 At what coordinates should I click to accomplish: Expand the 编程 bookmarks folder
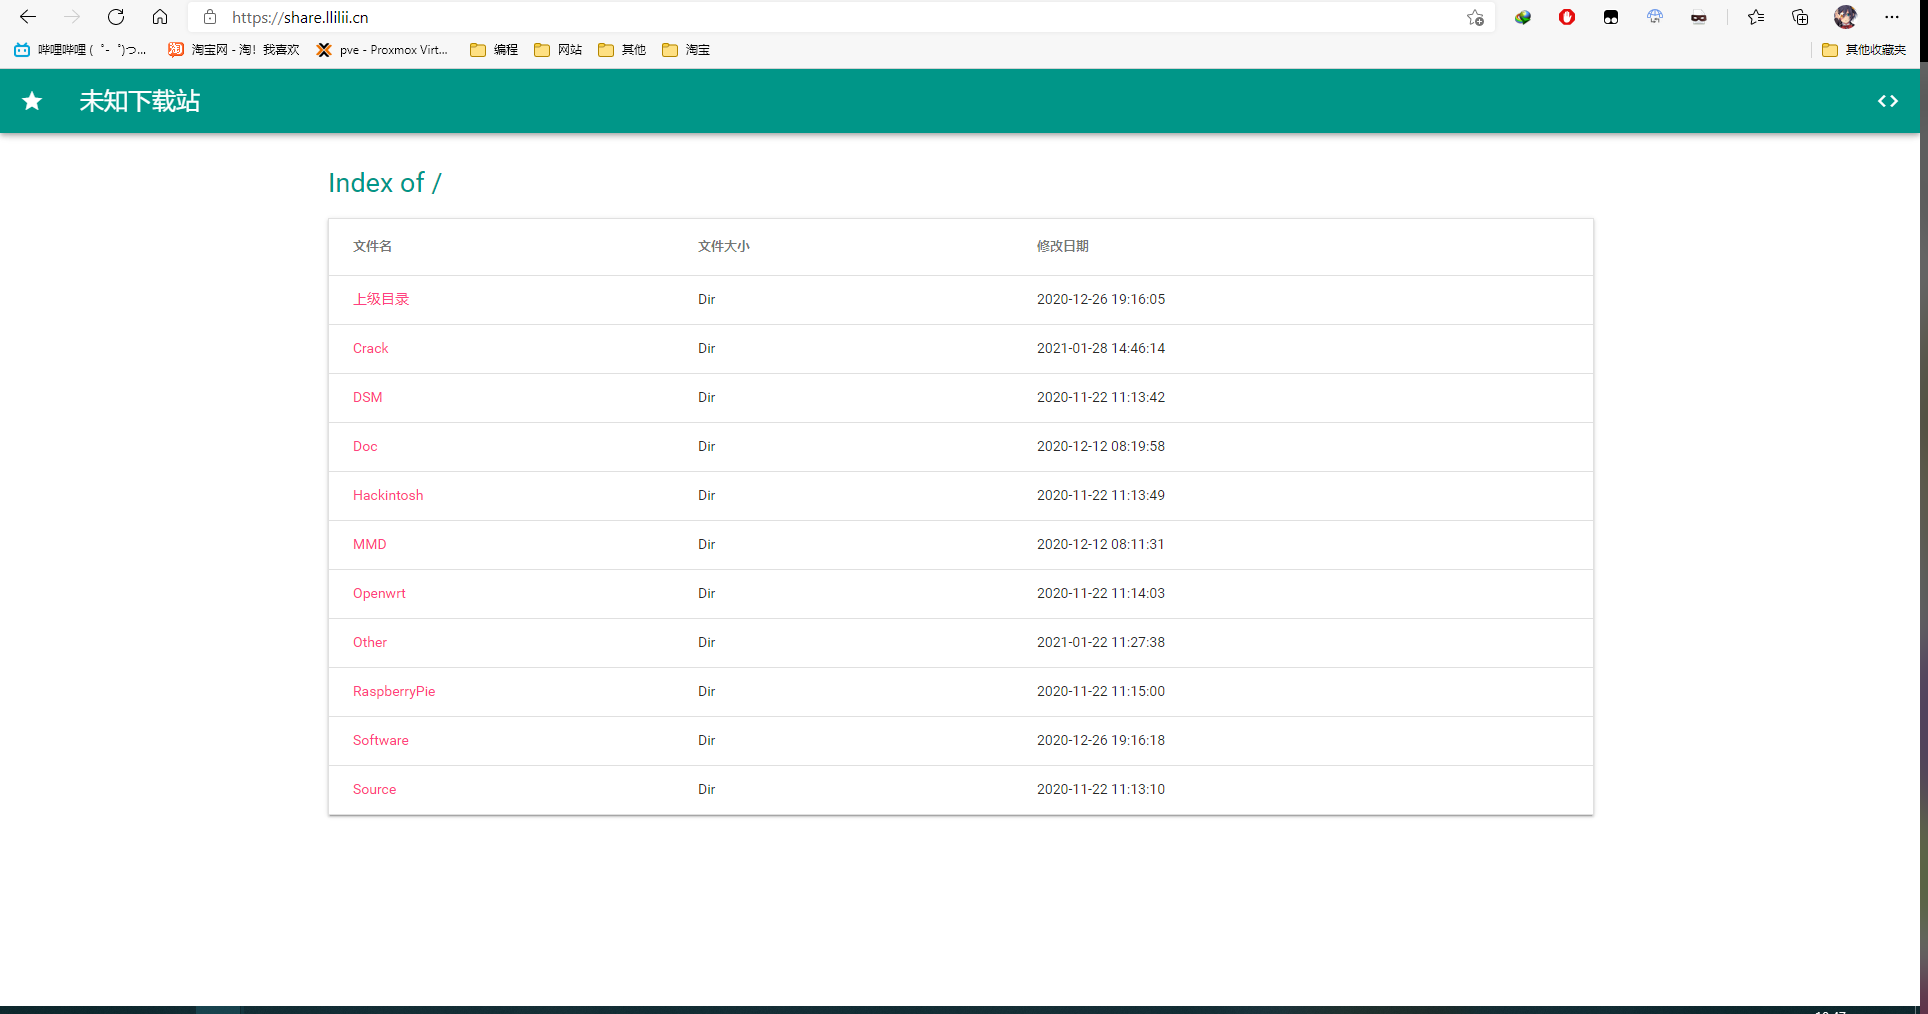[494, 50]
